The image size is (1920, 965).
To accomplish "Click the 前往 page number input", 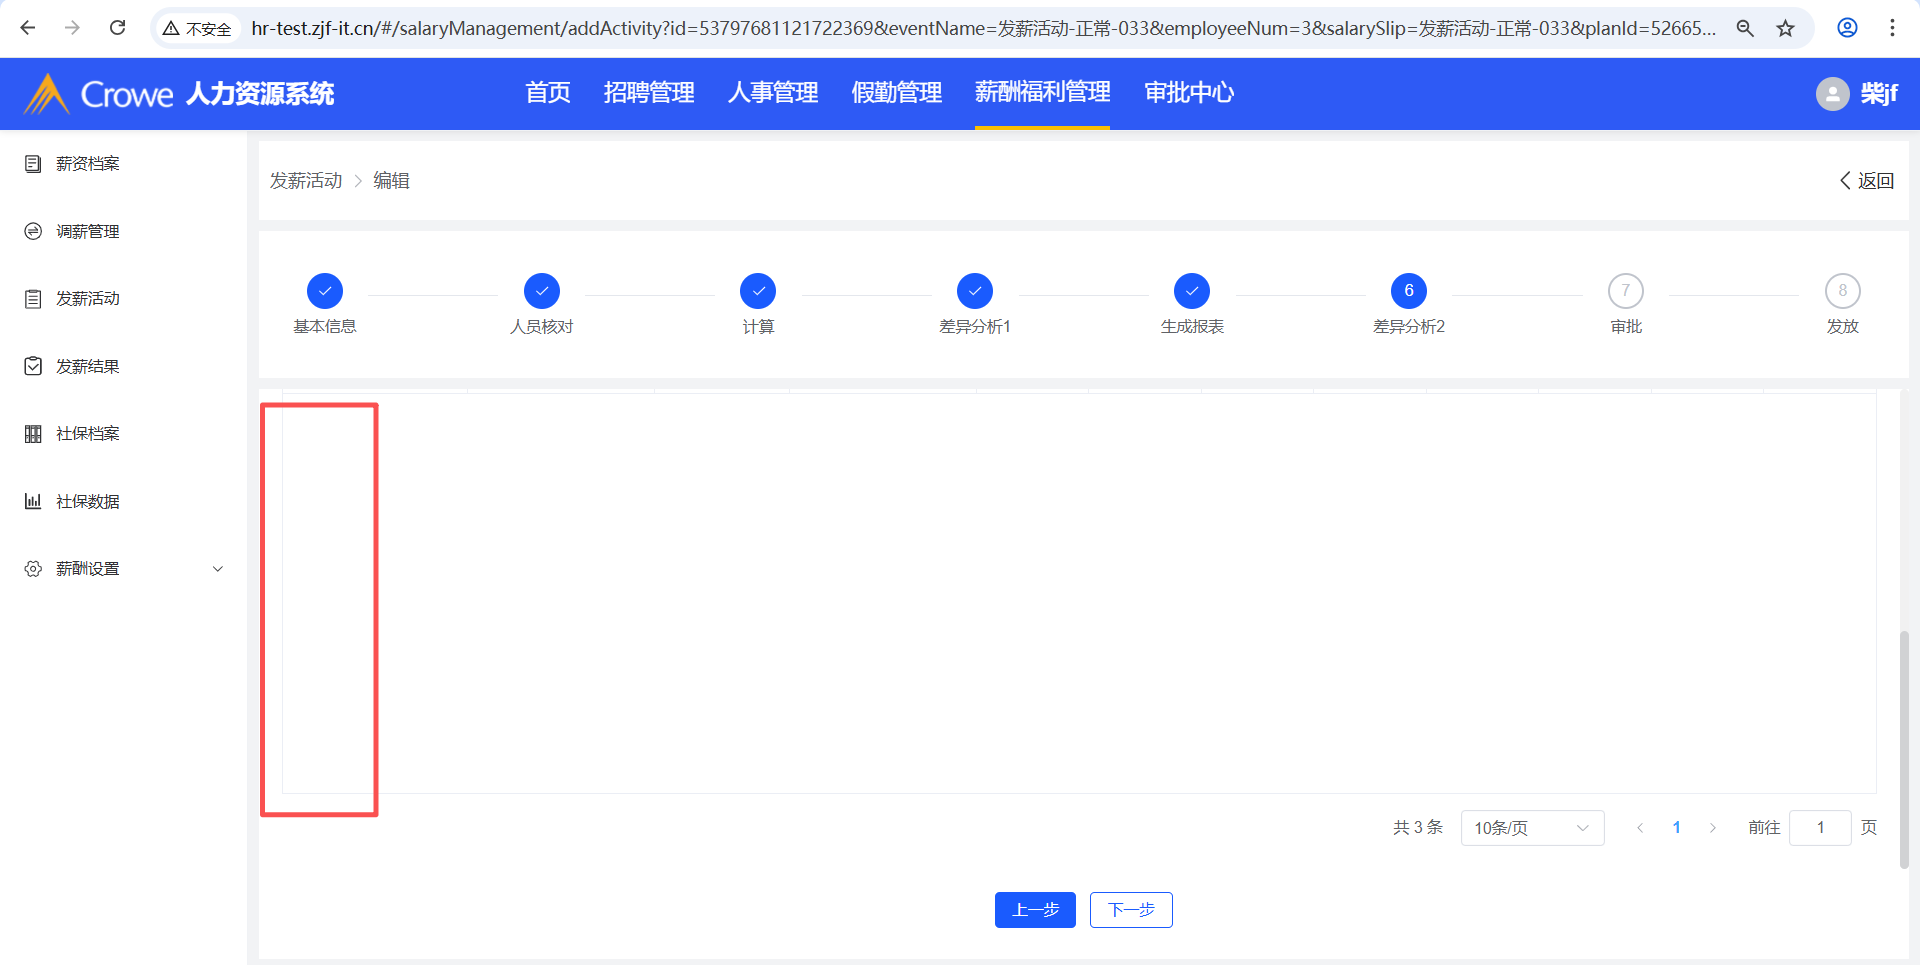I will pos(1820,828).
